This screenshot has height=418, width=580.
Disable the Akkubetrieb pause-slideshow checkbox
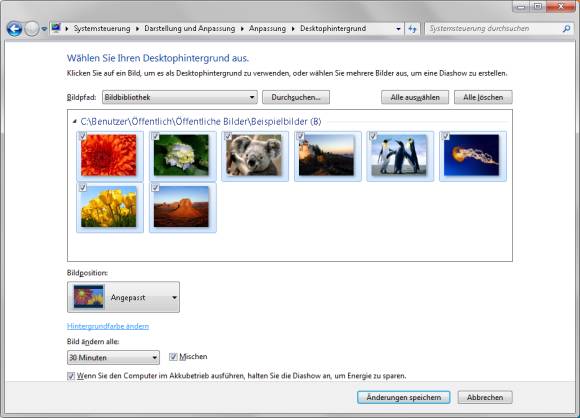(71, 376)
